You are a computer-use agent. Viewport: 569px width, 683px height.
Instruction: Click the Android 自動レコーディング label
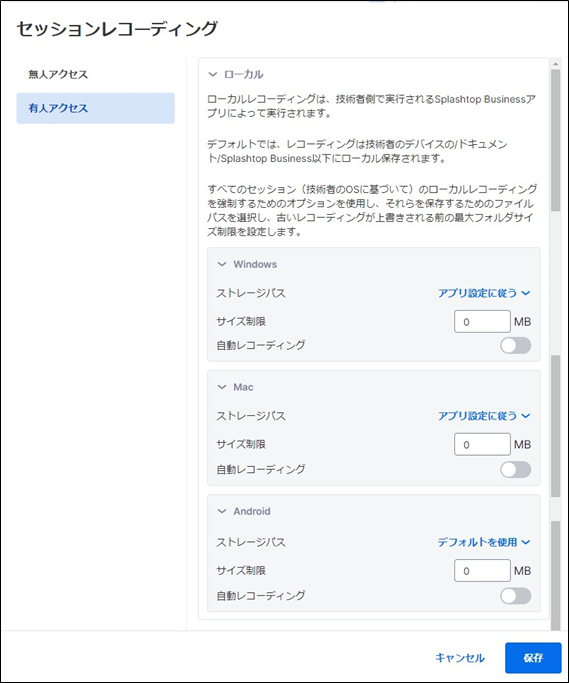pos(261,596)
